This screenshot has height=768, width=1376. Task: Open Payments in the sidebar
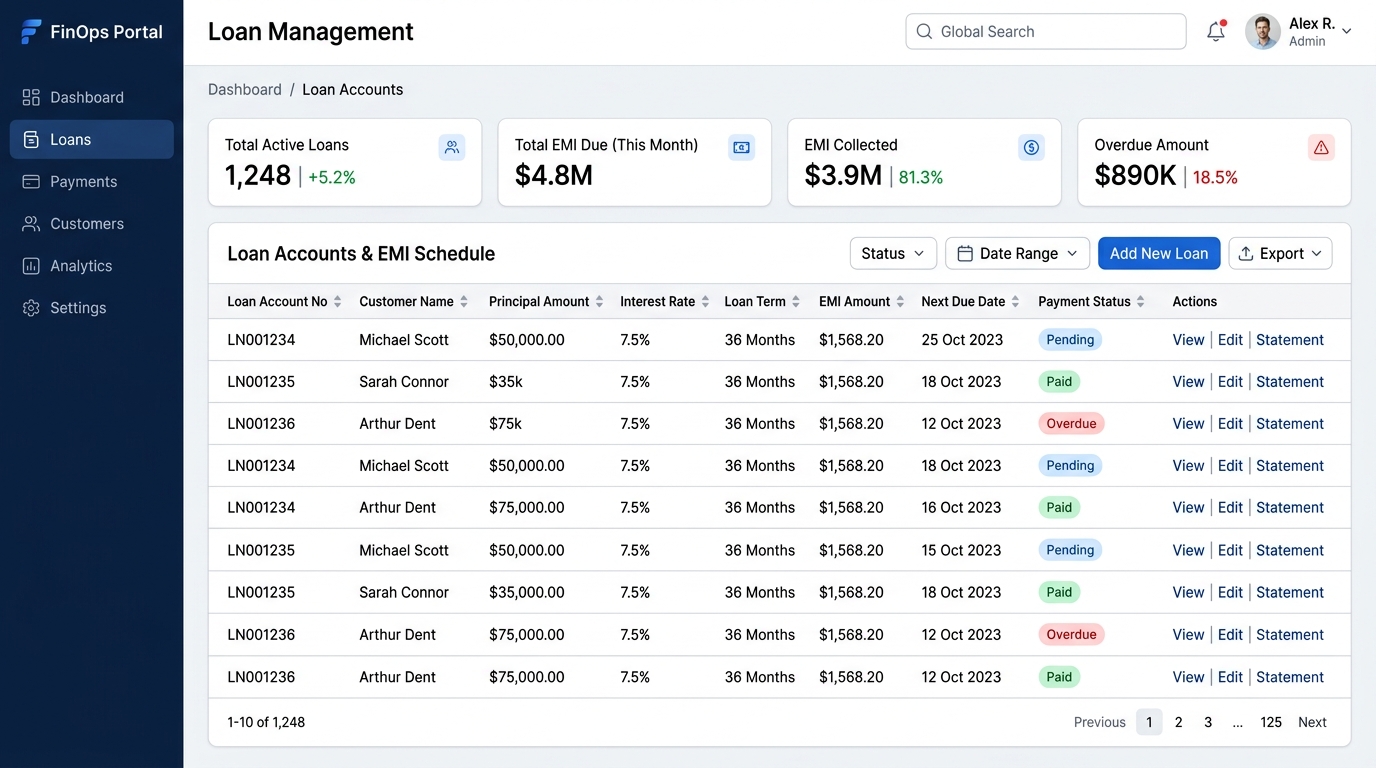point(91,181)
